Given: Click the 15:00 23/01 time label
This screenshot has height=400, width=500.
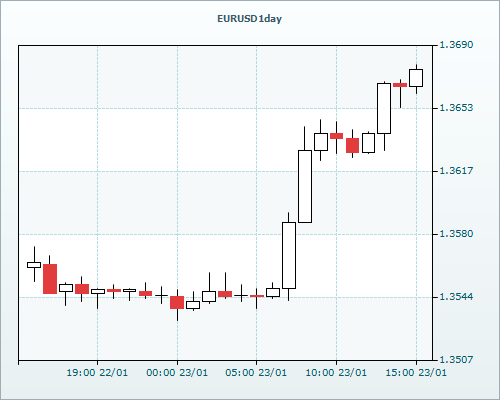Looking at the screenshot, I should [416, 373].
